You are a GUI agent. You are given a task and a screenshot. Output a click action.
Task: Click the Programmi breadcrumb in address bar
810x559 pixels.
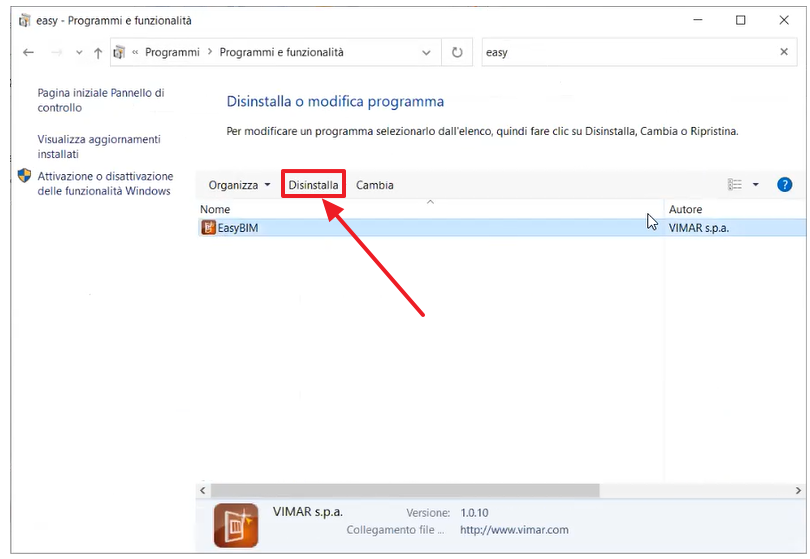pyautogui.click(x=172, y=52)
